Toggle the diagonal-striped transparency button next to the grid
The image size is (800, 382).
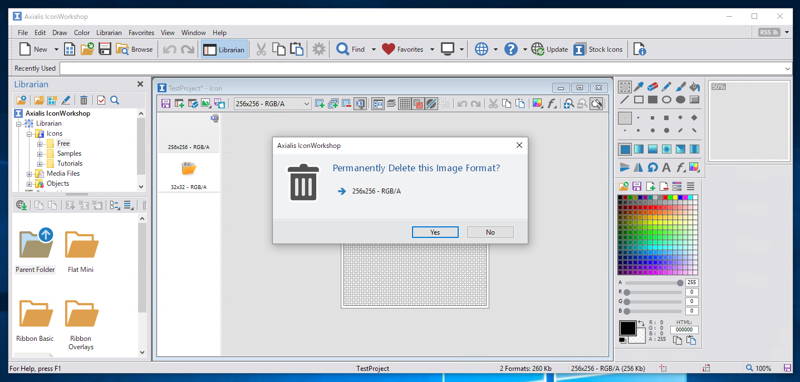431,104
